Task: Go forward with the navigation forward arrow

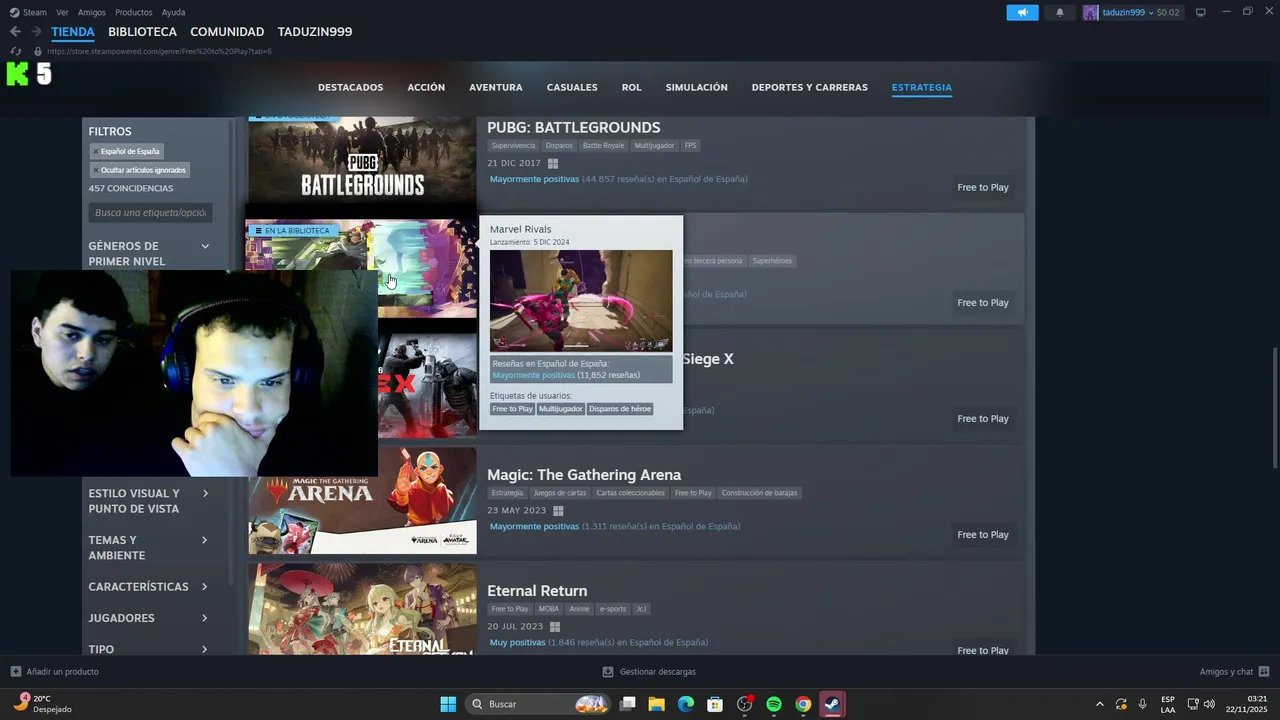Action: [36, 32]
